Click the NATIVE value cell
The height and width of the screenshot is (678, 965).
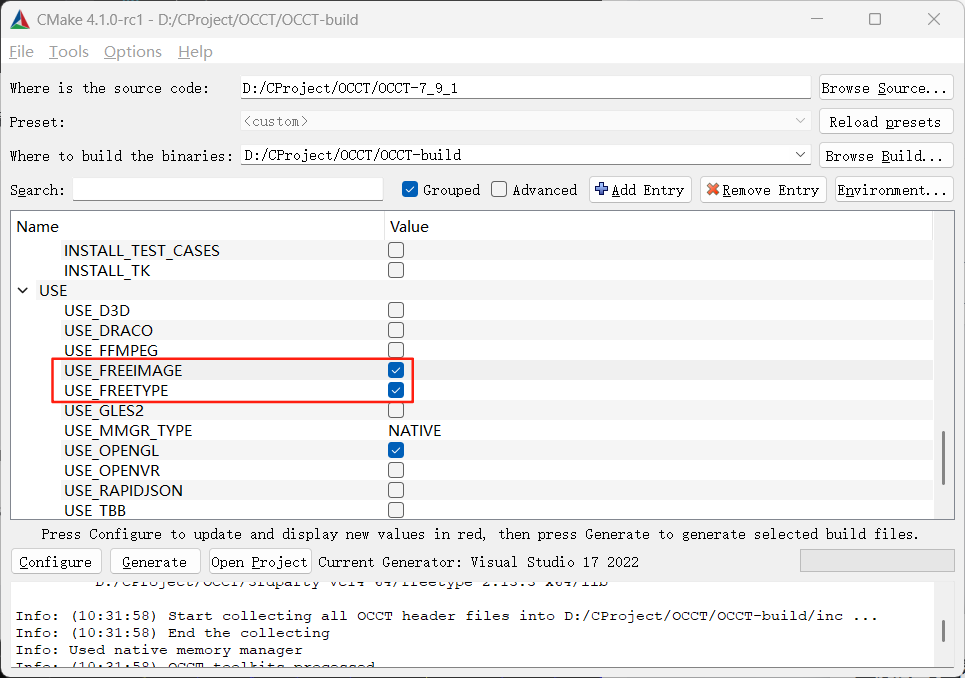click(415, 430)
